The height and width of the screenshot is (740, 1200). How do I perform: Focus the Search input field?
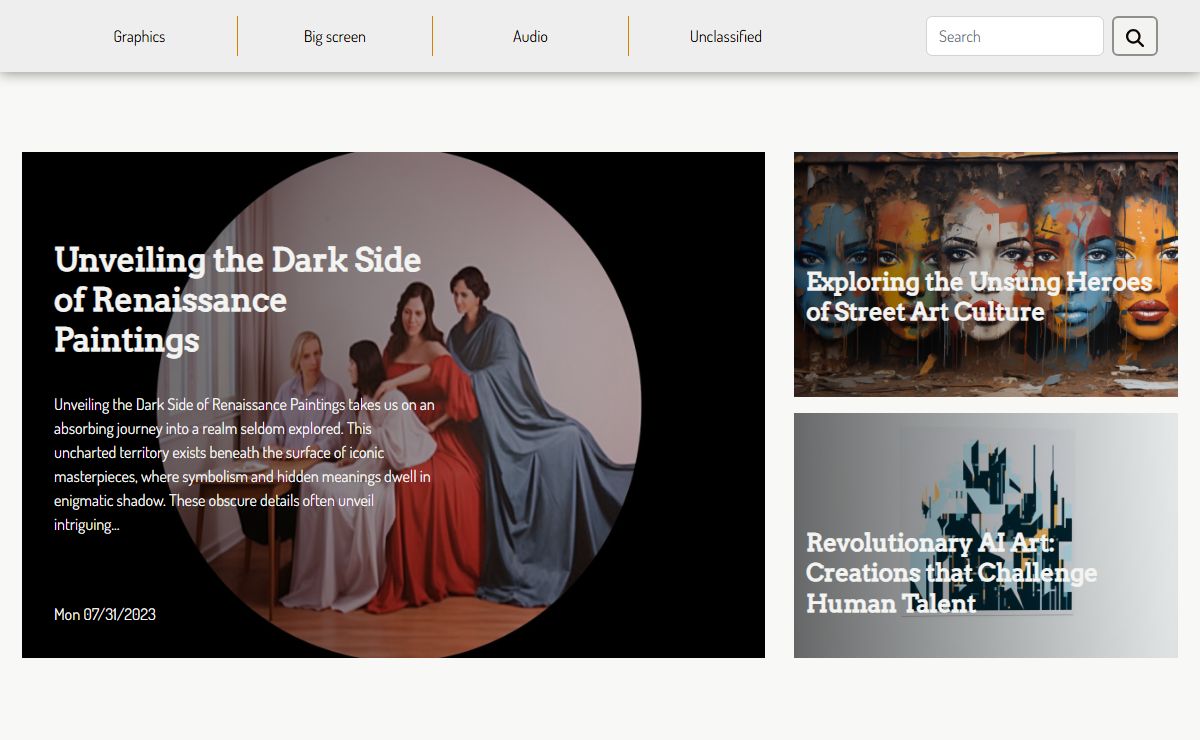point(1015,36)
